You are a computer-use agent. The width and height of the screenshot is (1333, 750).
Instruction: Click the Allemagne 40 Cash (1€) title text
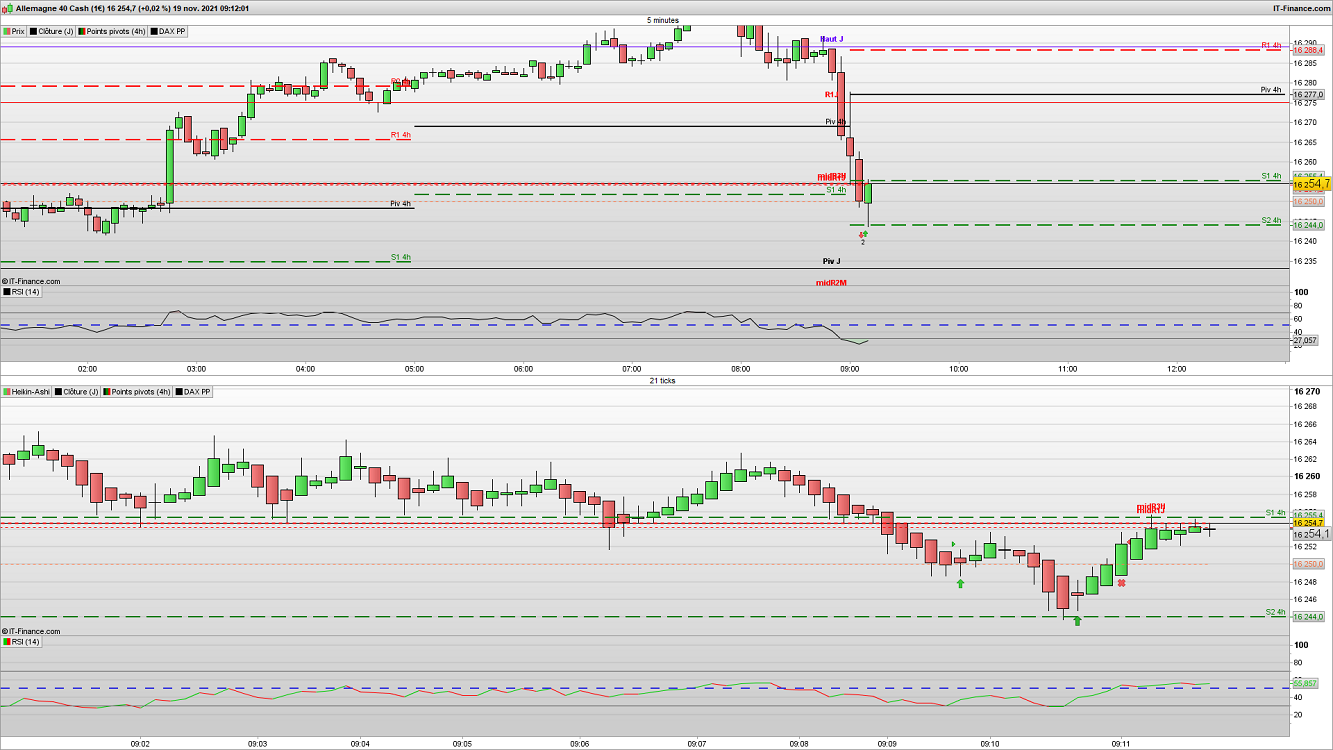59,8
